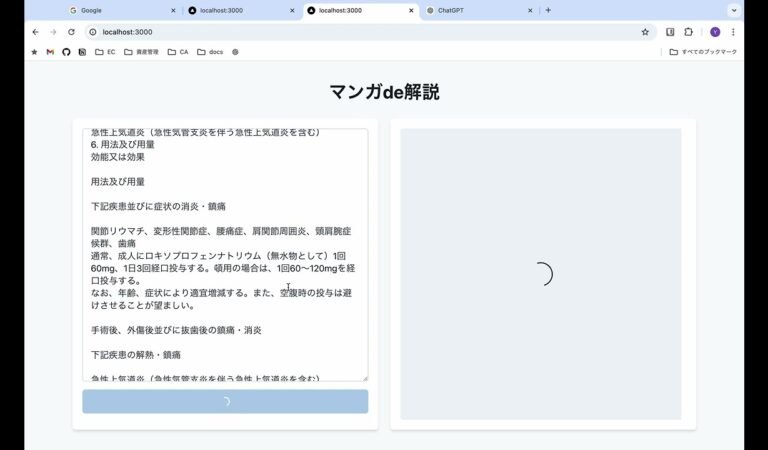Open the tab search dropdown

733,10
